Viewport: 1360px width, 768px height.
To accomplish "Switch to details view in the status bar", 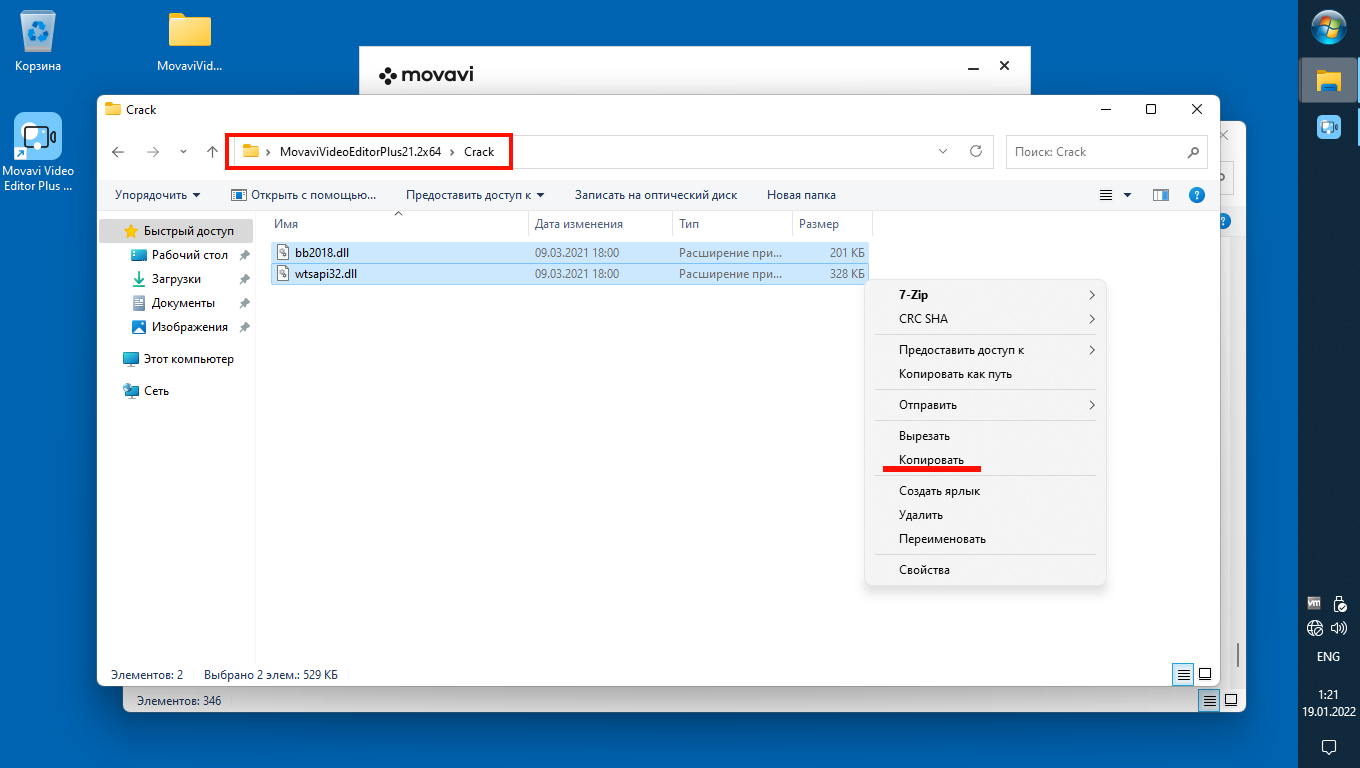I will (1183, 674).
